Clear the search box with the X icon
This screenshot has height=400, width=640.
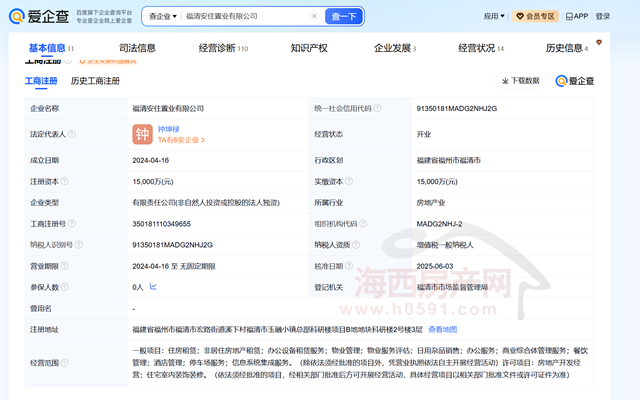click(x=314, y=16)
